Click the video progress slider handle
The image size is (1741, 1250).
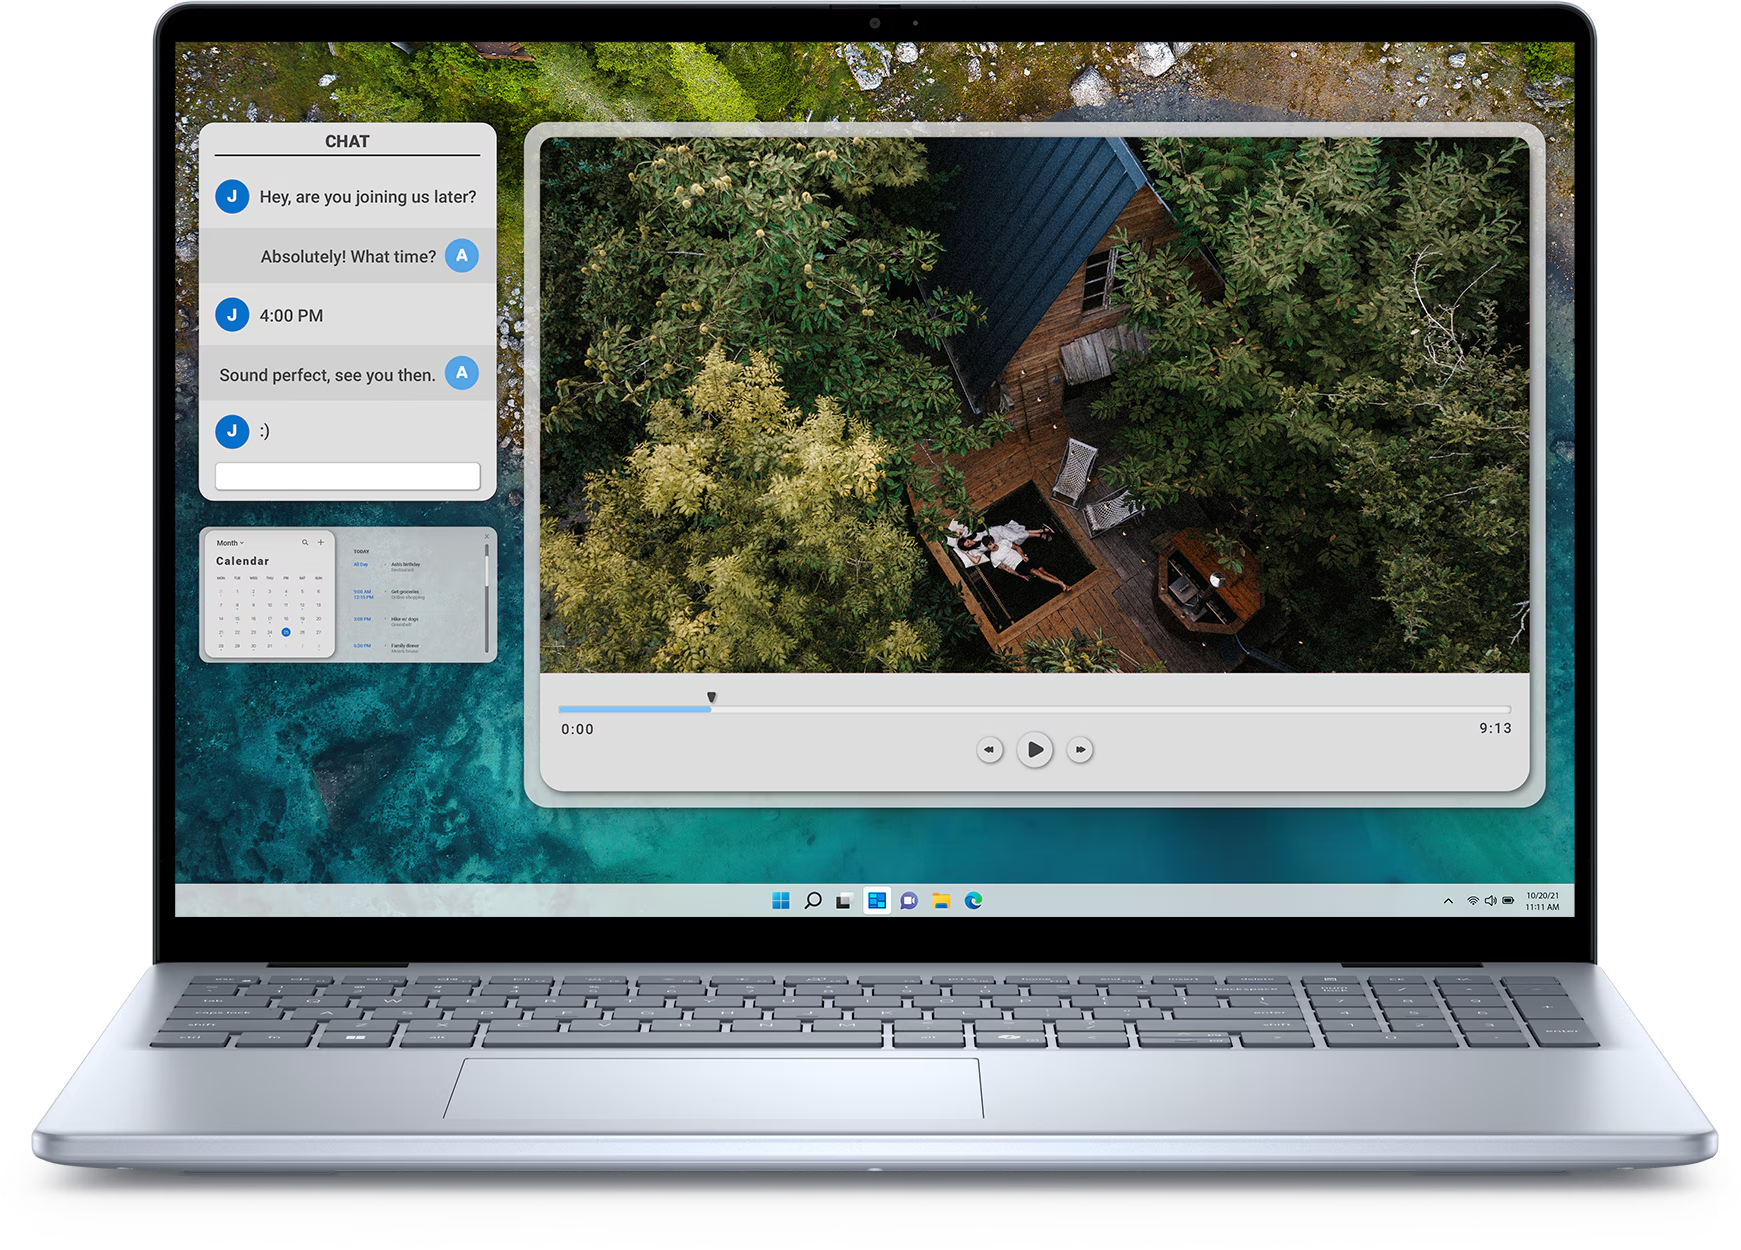[x=711, y=698]
